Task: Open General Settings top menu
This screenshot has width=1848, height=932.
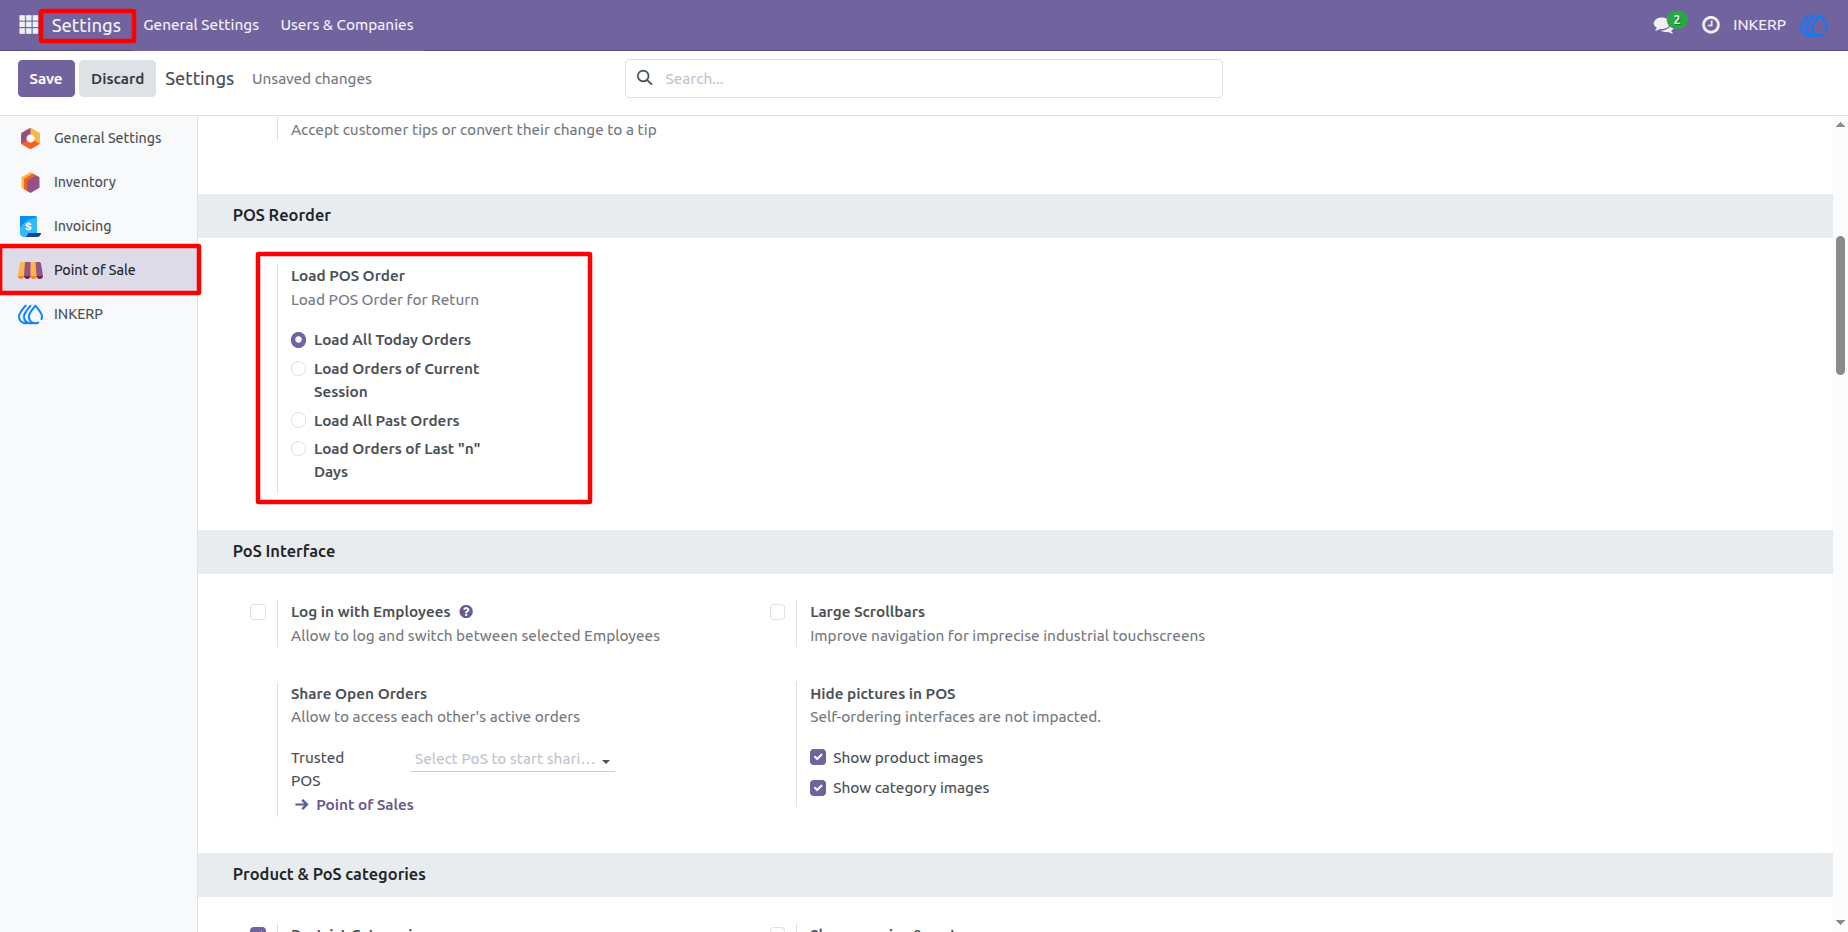Action: [201, 25]
